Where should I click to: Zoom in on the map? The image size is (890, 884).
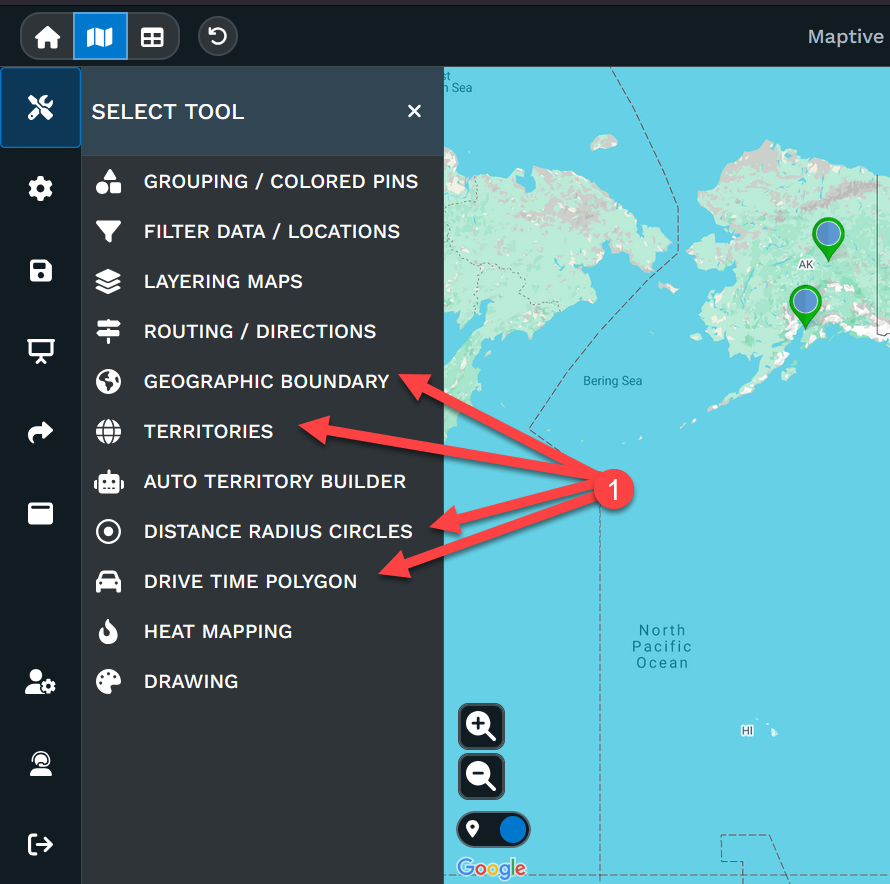click(x=481, y=726)
